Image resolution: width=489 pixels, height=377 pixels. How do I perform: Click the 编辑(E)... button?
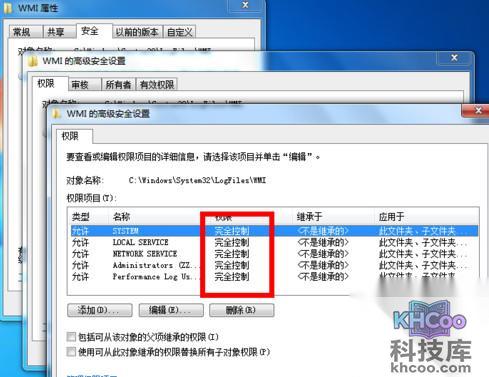pos(171,310)
